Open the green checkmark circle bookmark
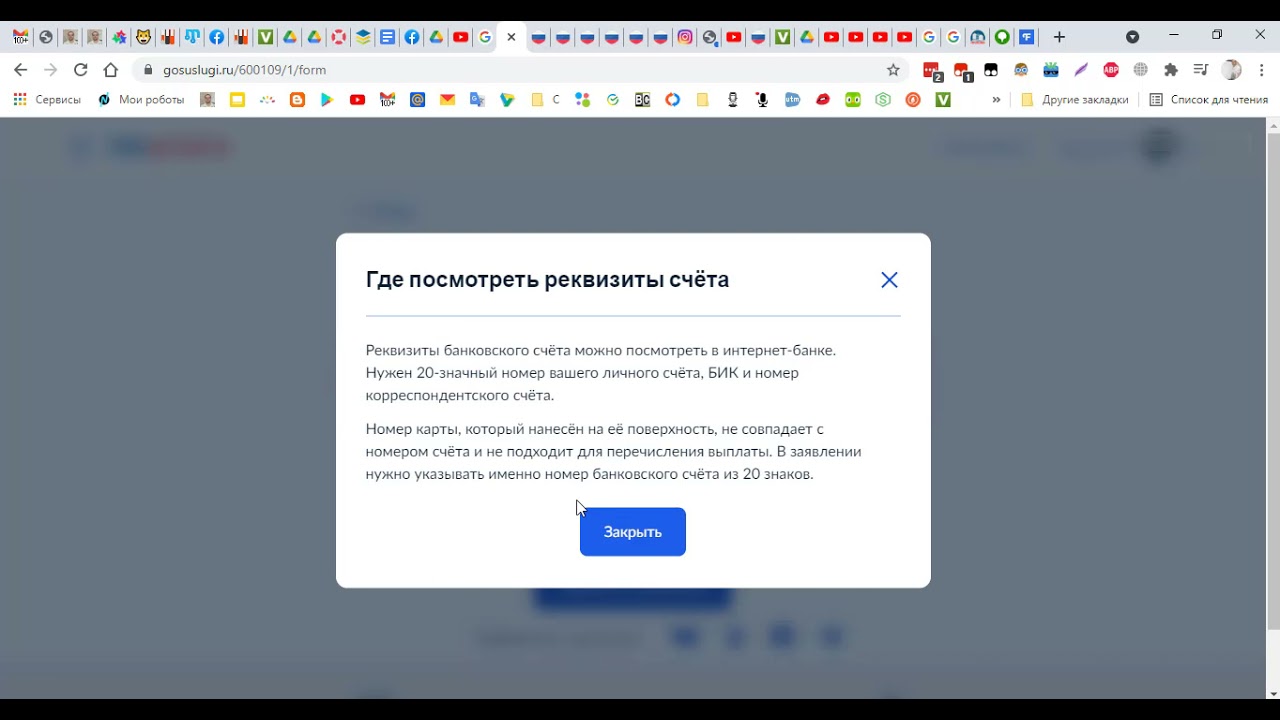This screenshot has height=720, width=1280. 613,100
